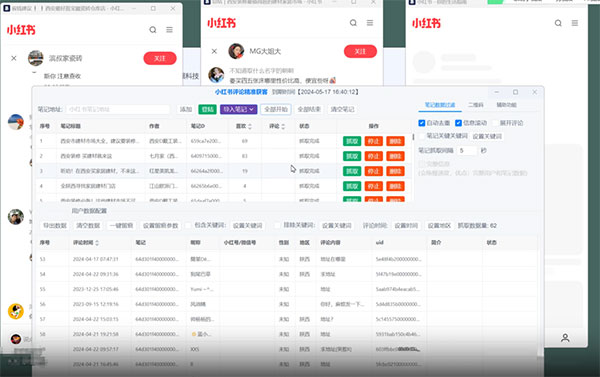This screenshot has height=377, width=600.
Task: Close note panel beside MG大姐大 avatar
Action: 214,51
